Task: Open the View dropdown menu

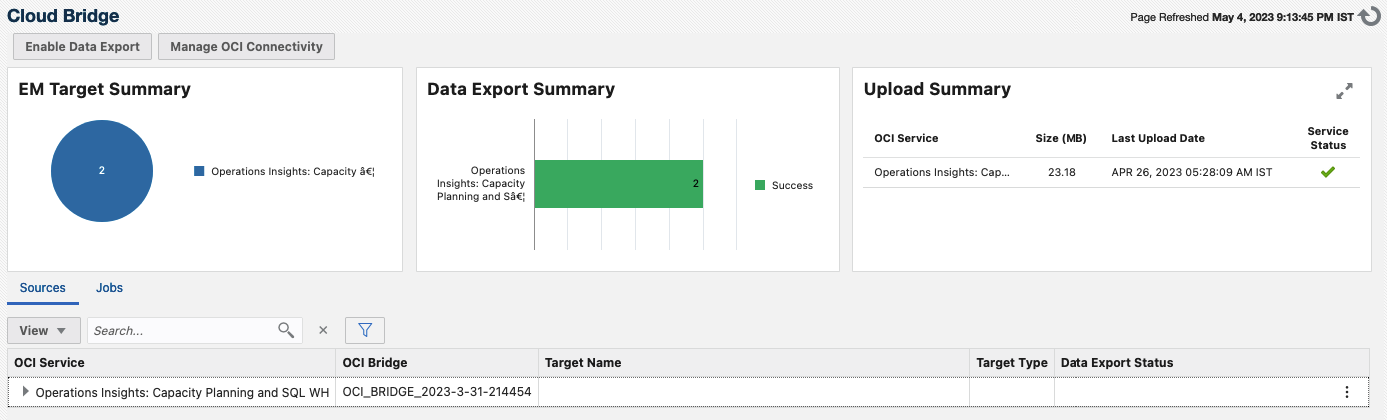Action: 43,330
